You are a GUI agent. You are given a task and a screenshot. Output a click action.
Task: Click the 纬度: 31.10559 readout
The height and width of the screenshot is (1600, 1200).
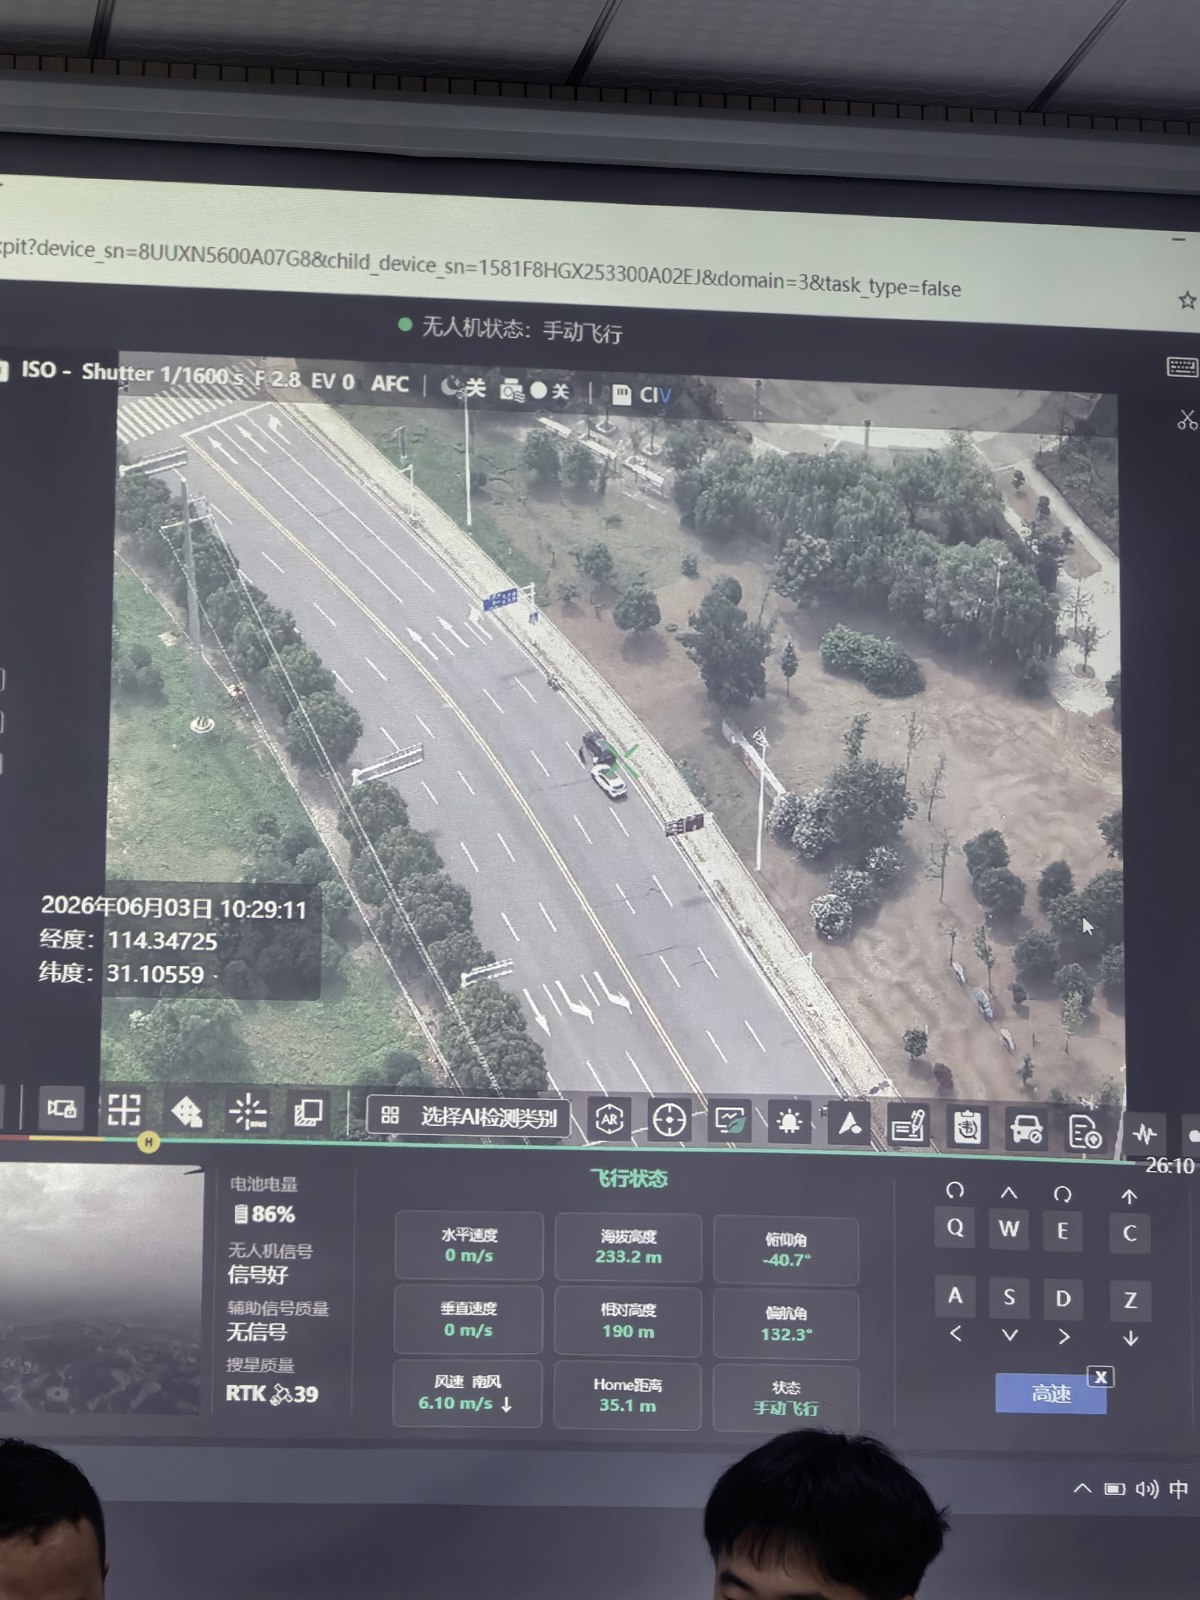(122, 974)
